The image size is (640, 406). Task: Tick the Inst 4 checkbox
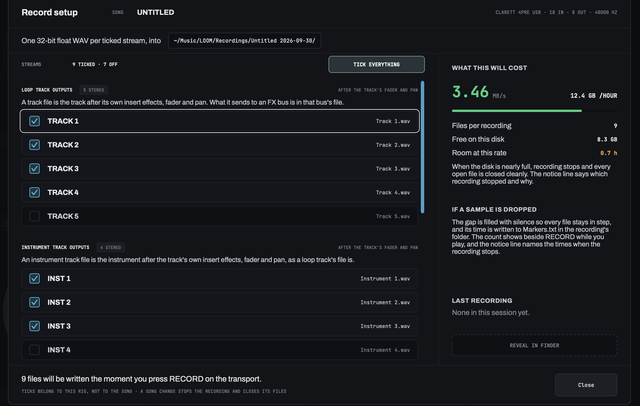click(x=34, y=350)
